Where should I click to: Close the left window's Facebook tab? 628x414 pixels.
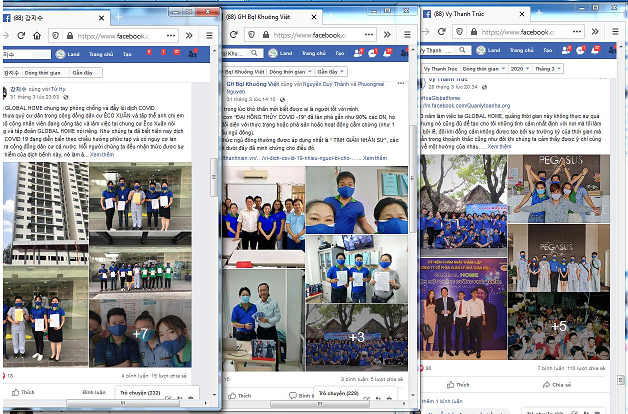(101, 18)
